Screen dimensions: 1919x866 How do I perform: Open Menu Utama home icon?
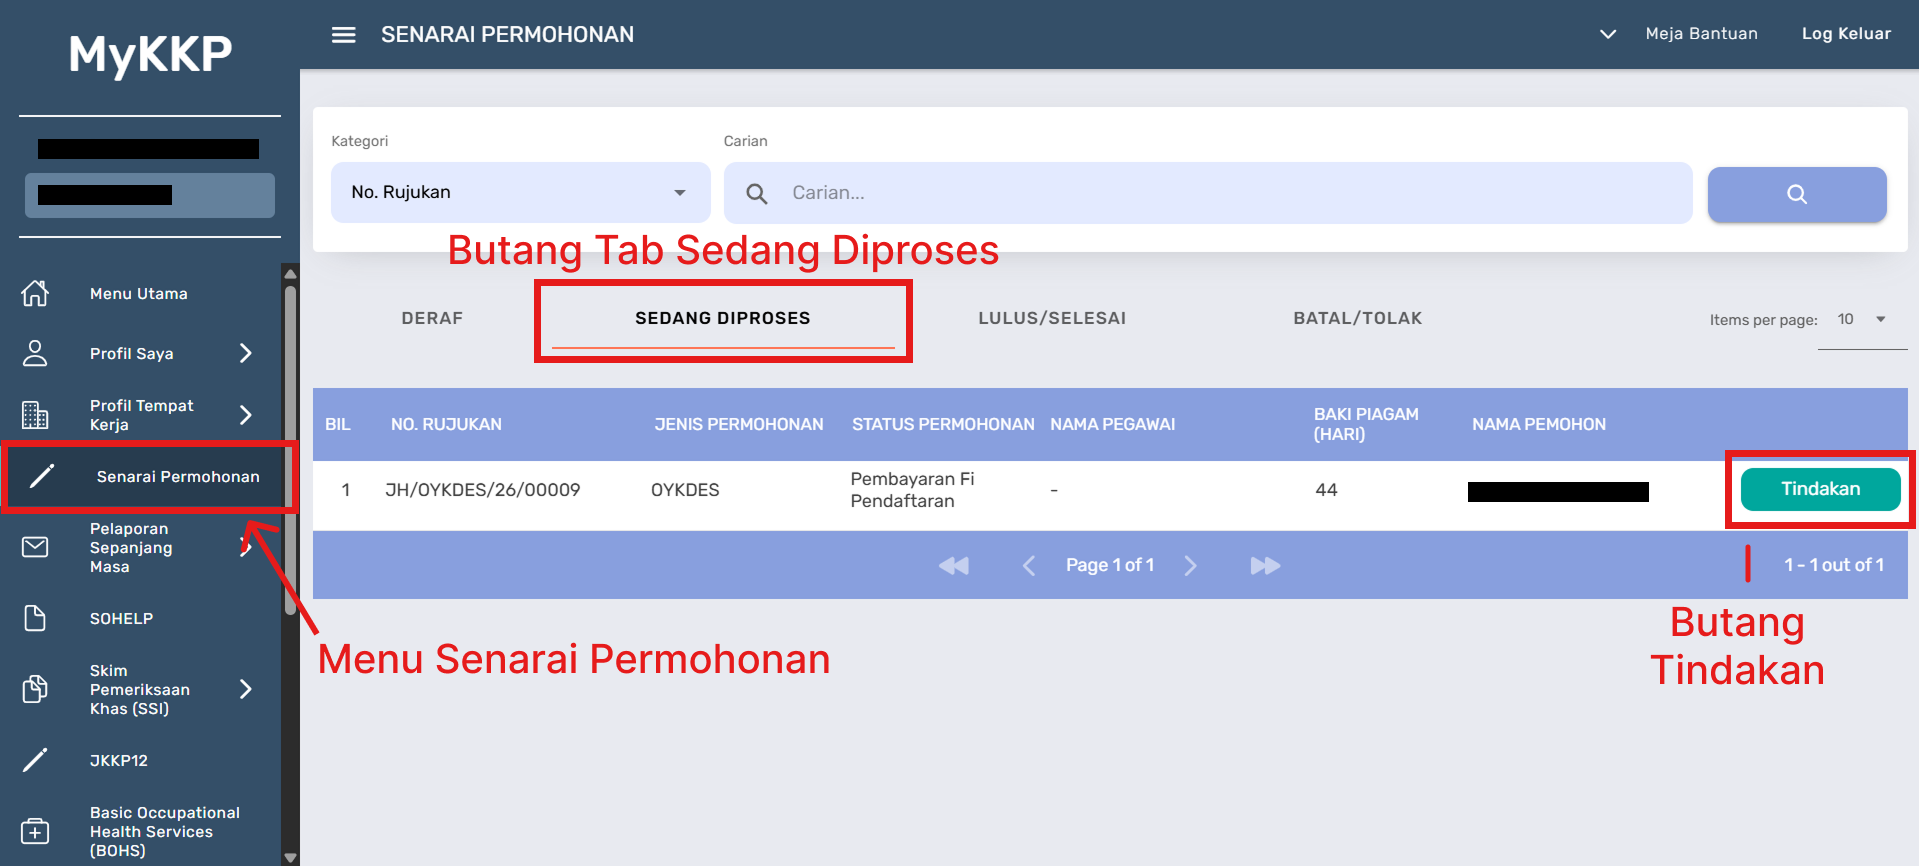(x=35, y=293)
